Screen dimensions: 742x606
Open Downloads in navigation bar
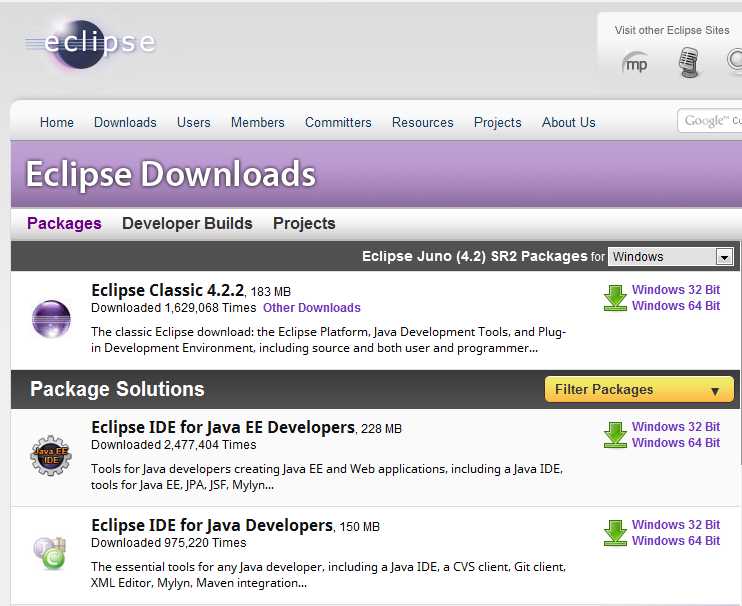click(x=125, y=123)
